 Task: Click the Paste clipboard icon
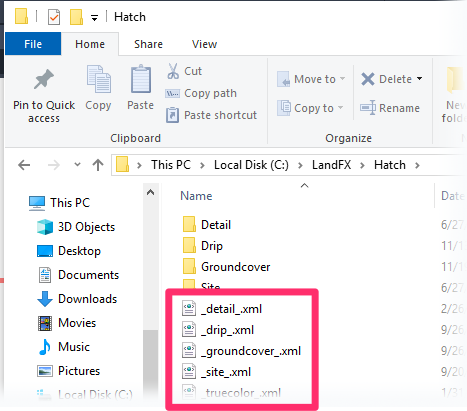pyautogui.click(x=141, y=79)
